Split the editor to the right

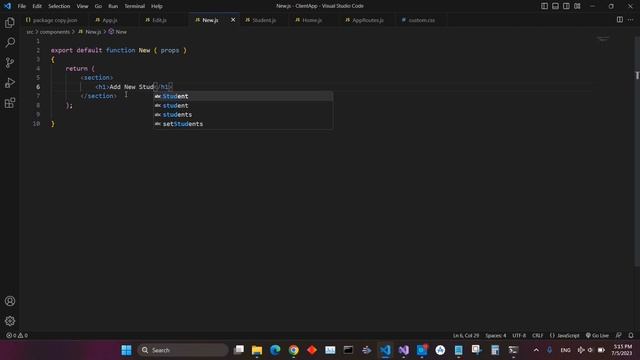tap(620, 20)
